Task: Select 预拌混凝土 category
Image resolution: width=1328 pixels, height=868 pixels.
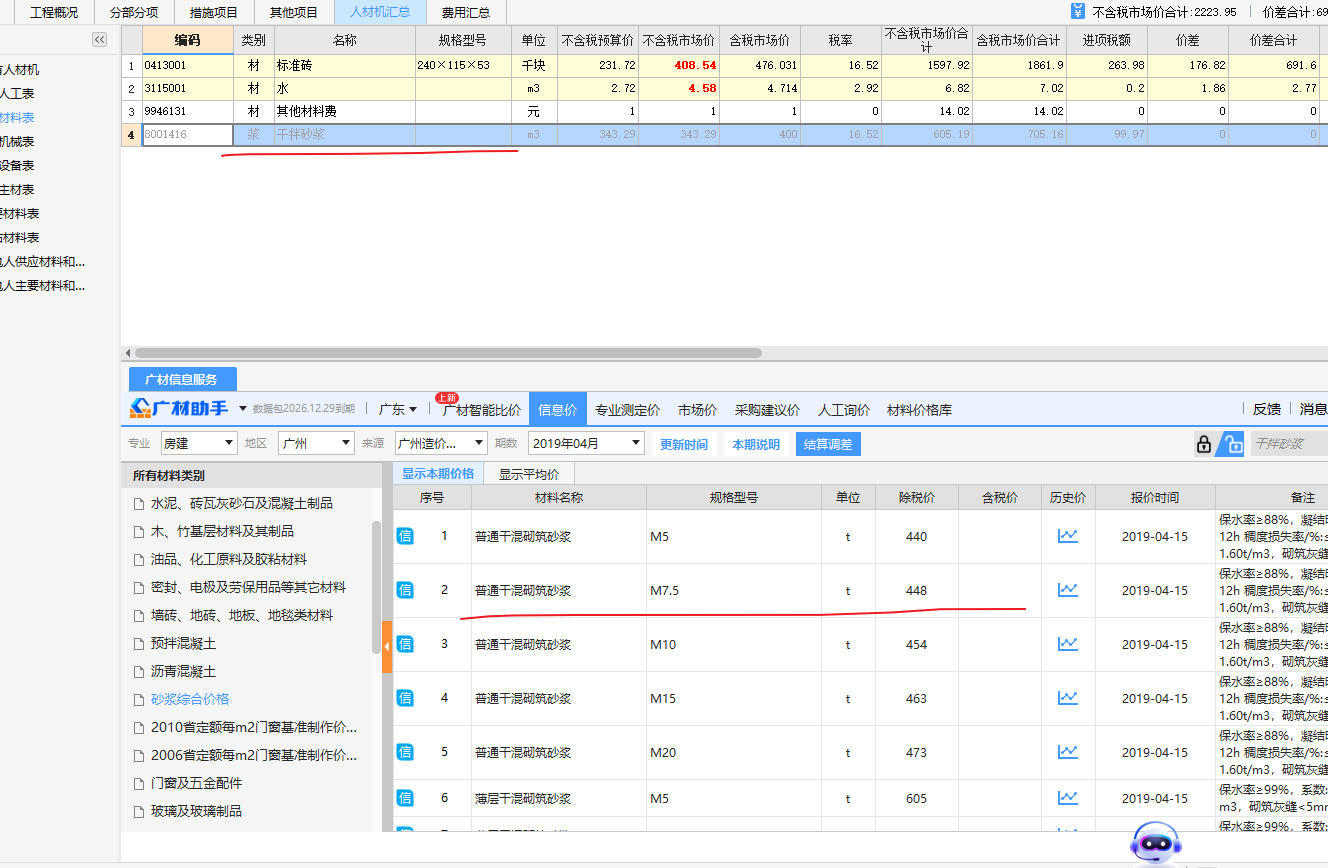Action: pos(183,643)
